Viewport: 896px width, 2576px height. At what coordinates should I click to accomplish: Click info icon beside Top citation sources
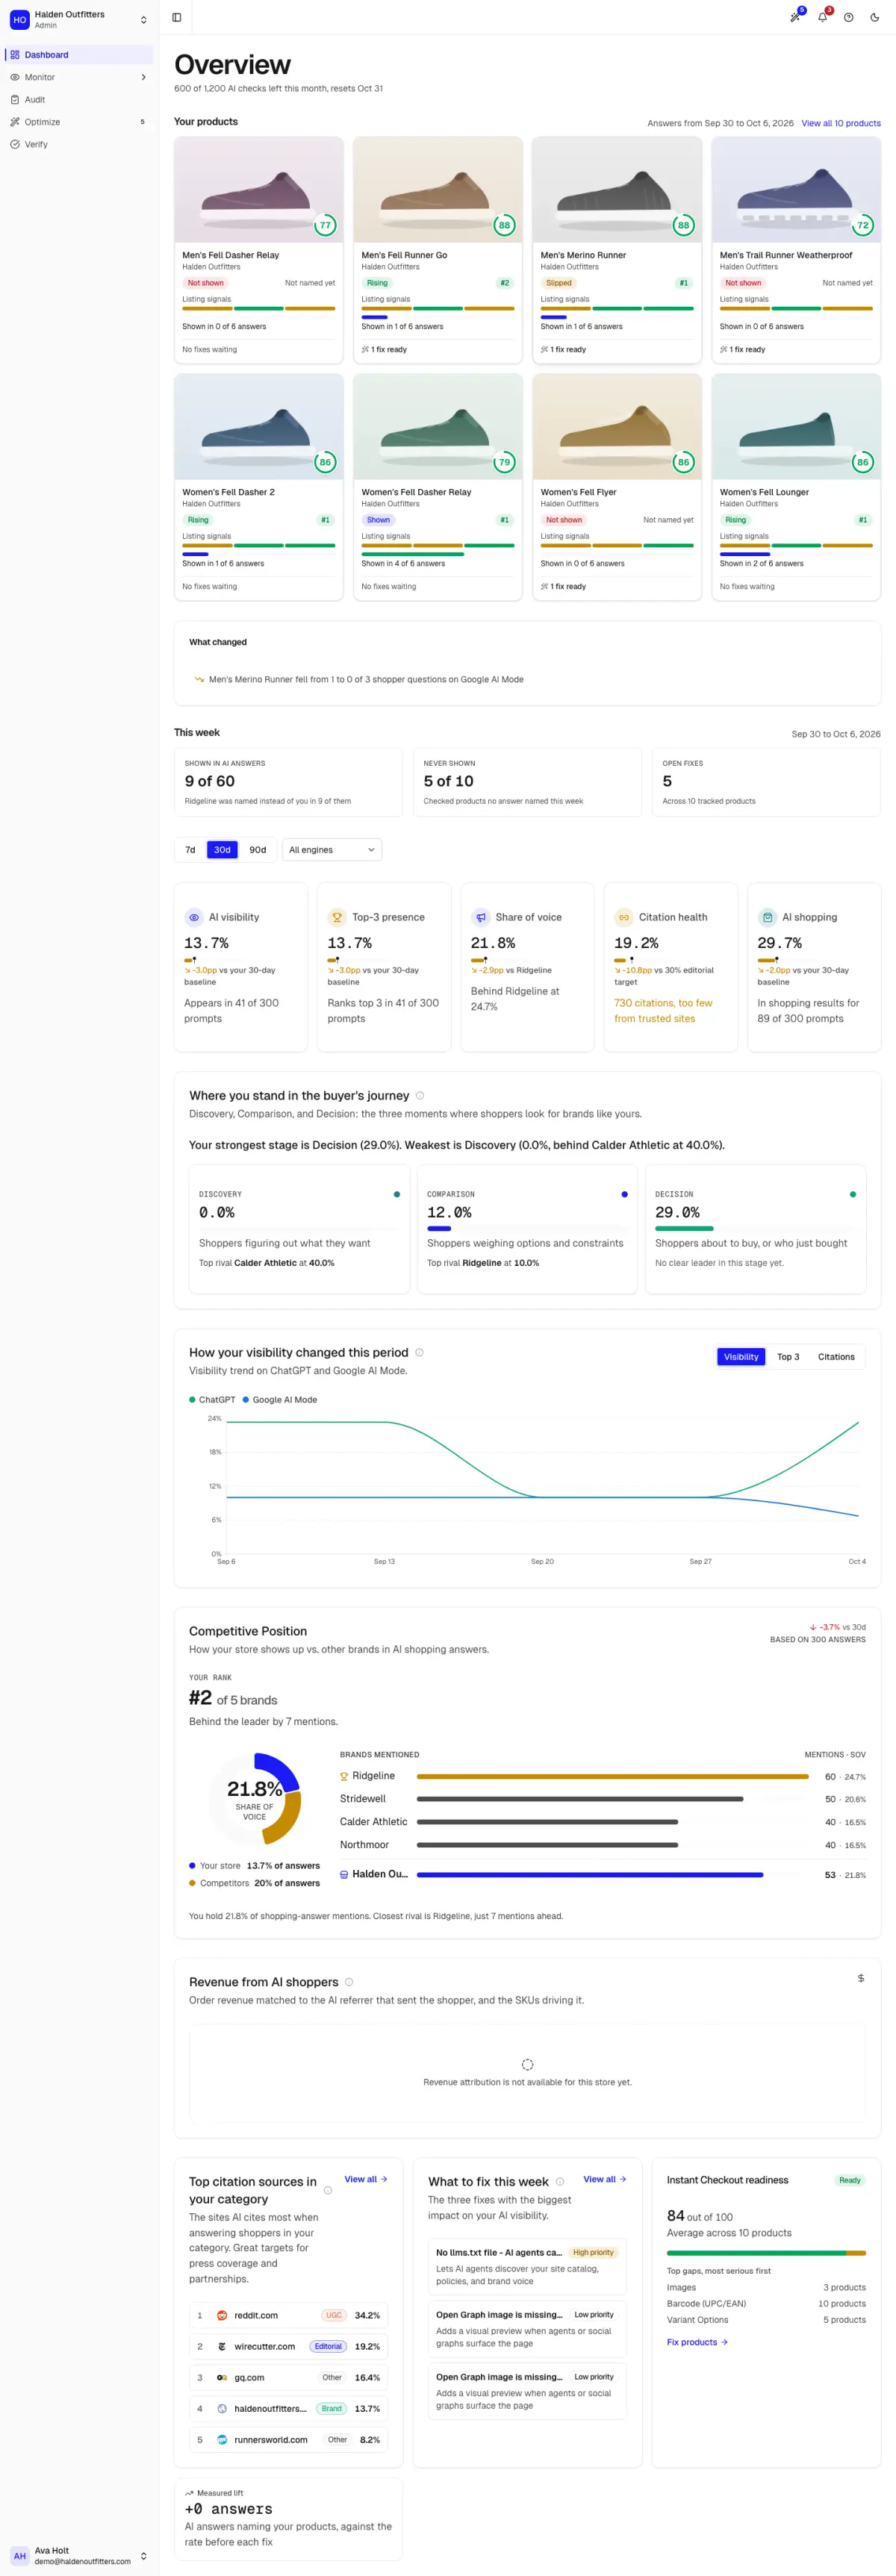(x=328, y=2190)
